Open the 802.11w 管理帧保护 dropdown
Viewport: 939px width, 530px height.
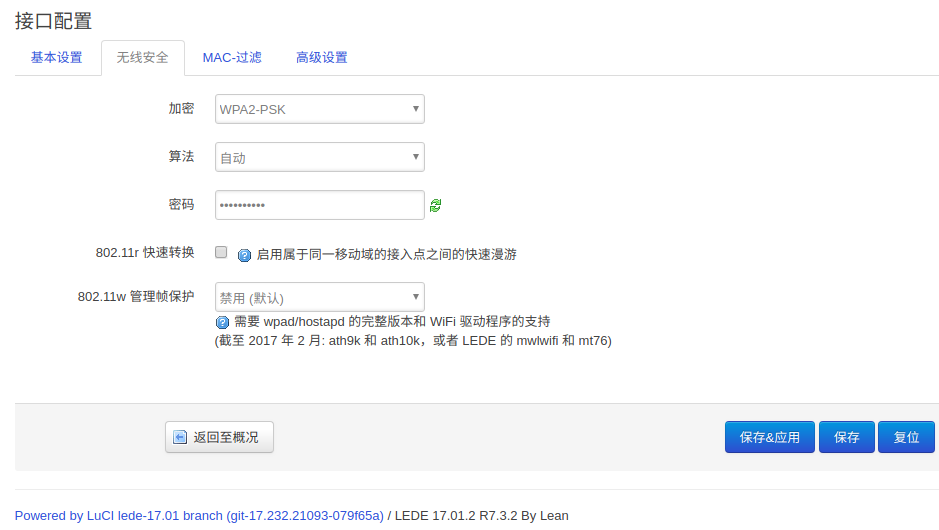coord(320,297)
